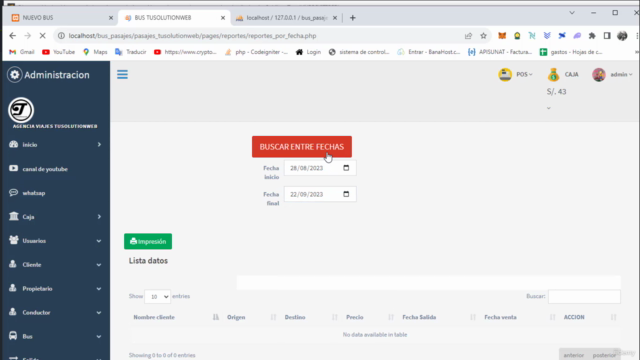Click the Propietario person icon

pyautogui.click(x=13, y=288)
